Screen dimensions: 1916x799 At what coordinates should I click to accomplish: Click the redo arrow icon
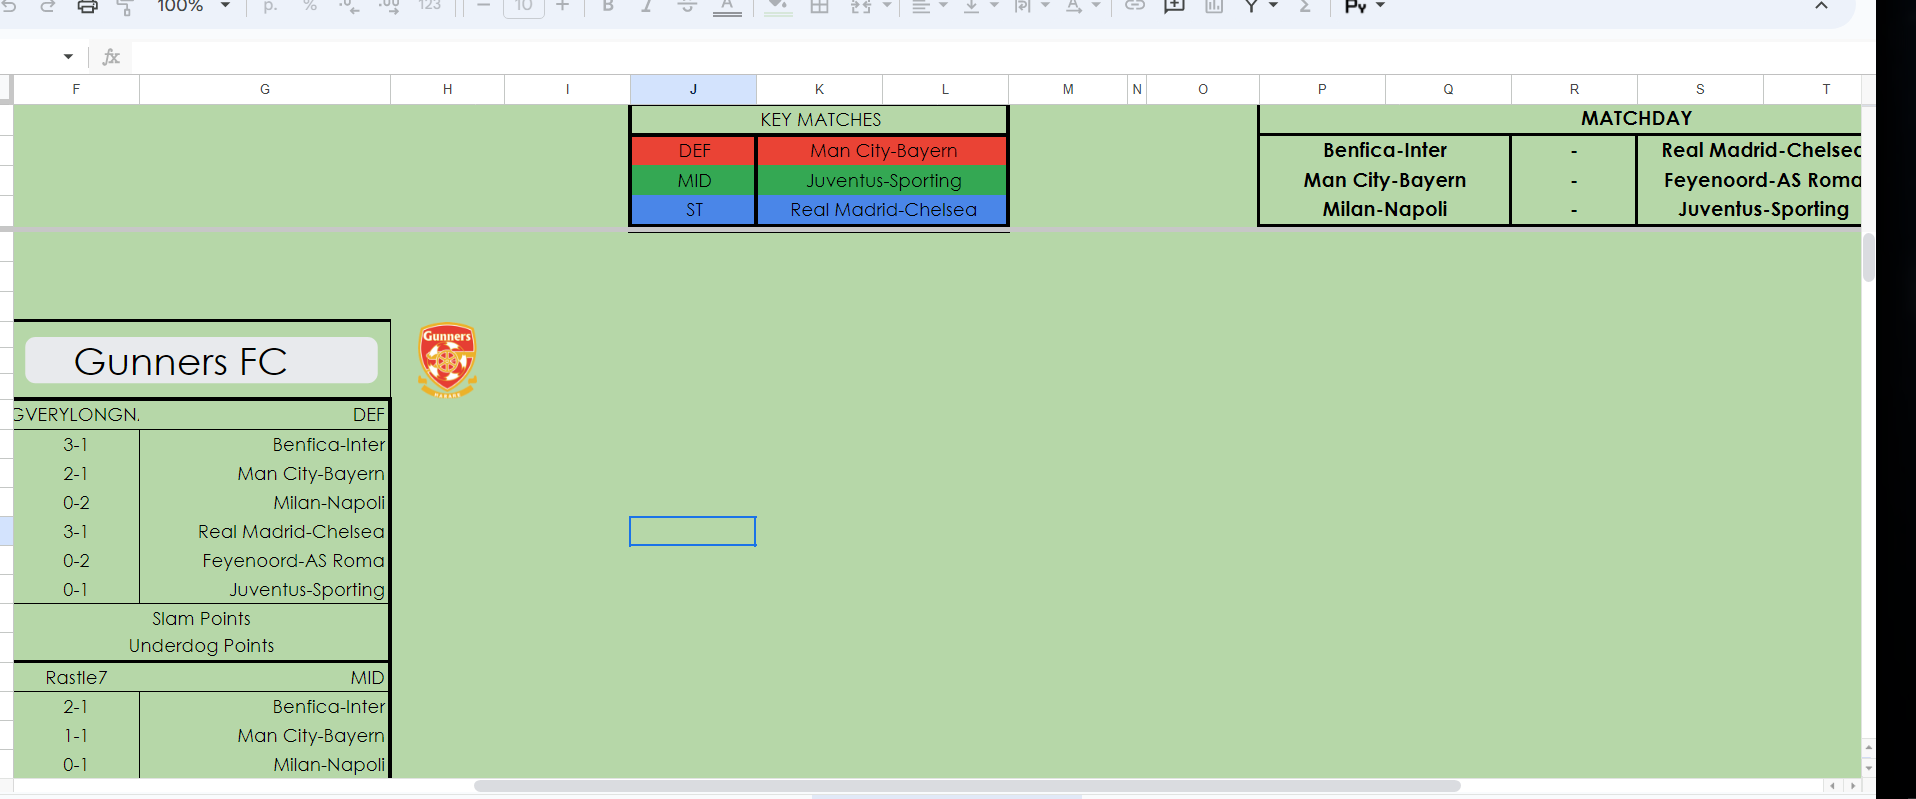(47, 7)
